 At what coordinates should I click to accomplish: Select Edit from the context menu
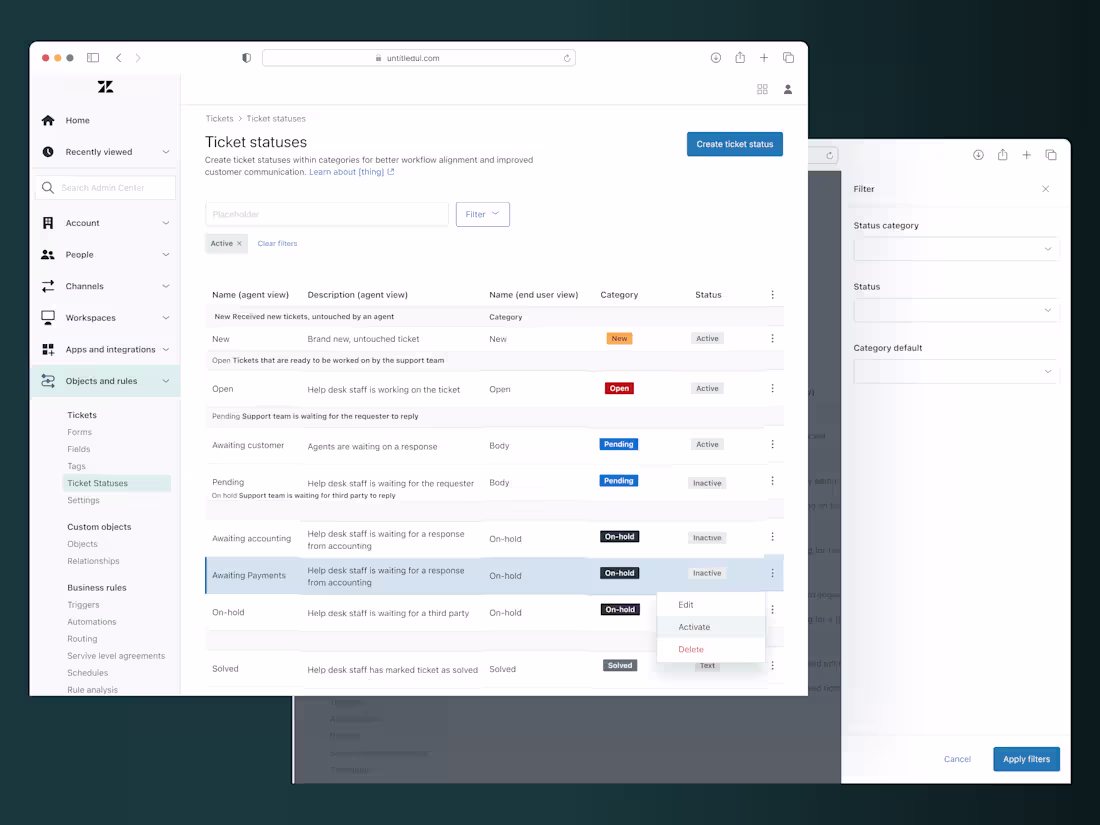click(686, 604)
